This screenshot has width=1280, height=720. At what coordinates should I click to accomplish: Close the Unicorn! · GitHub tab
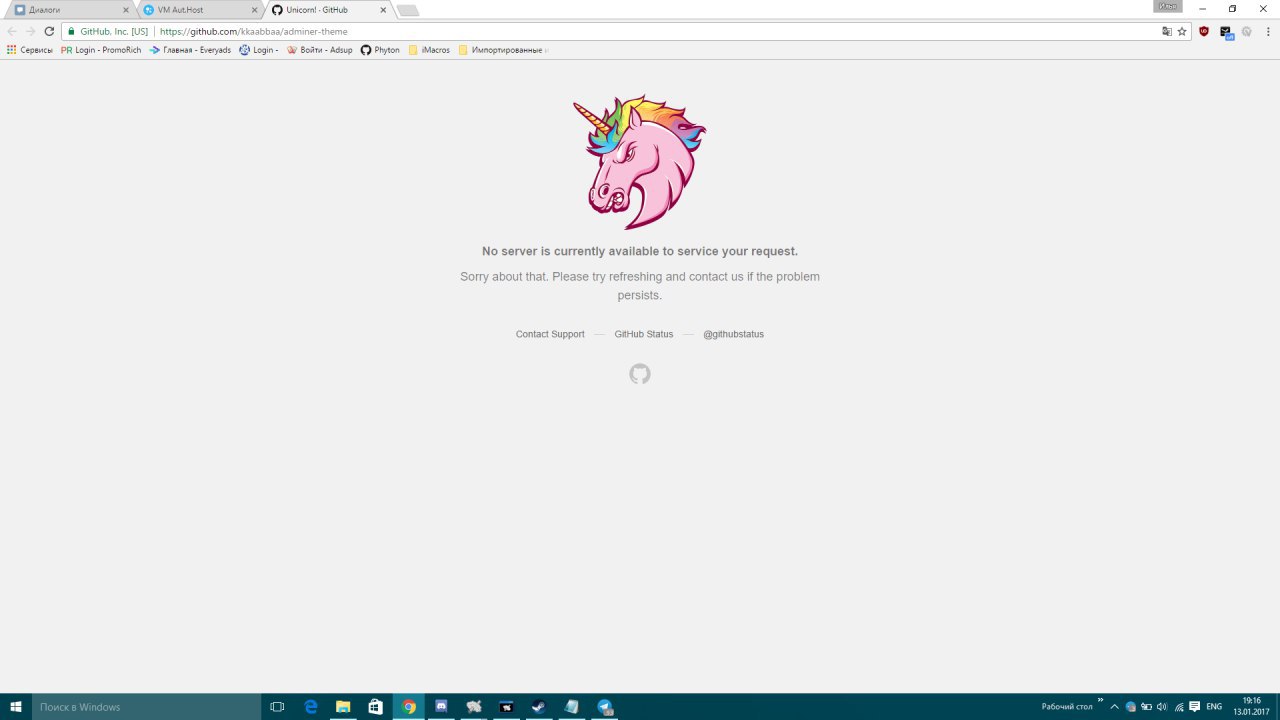coord(383,10)
